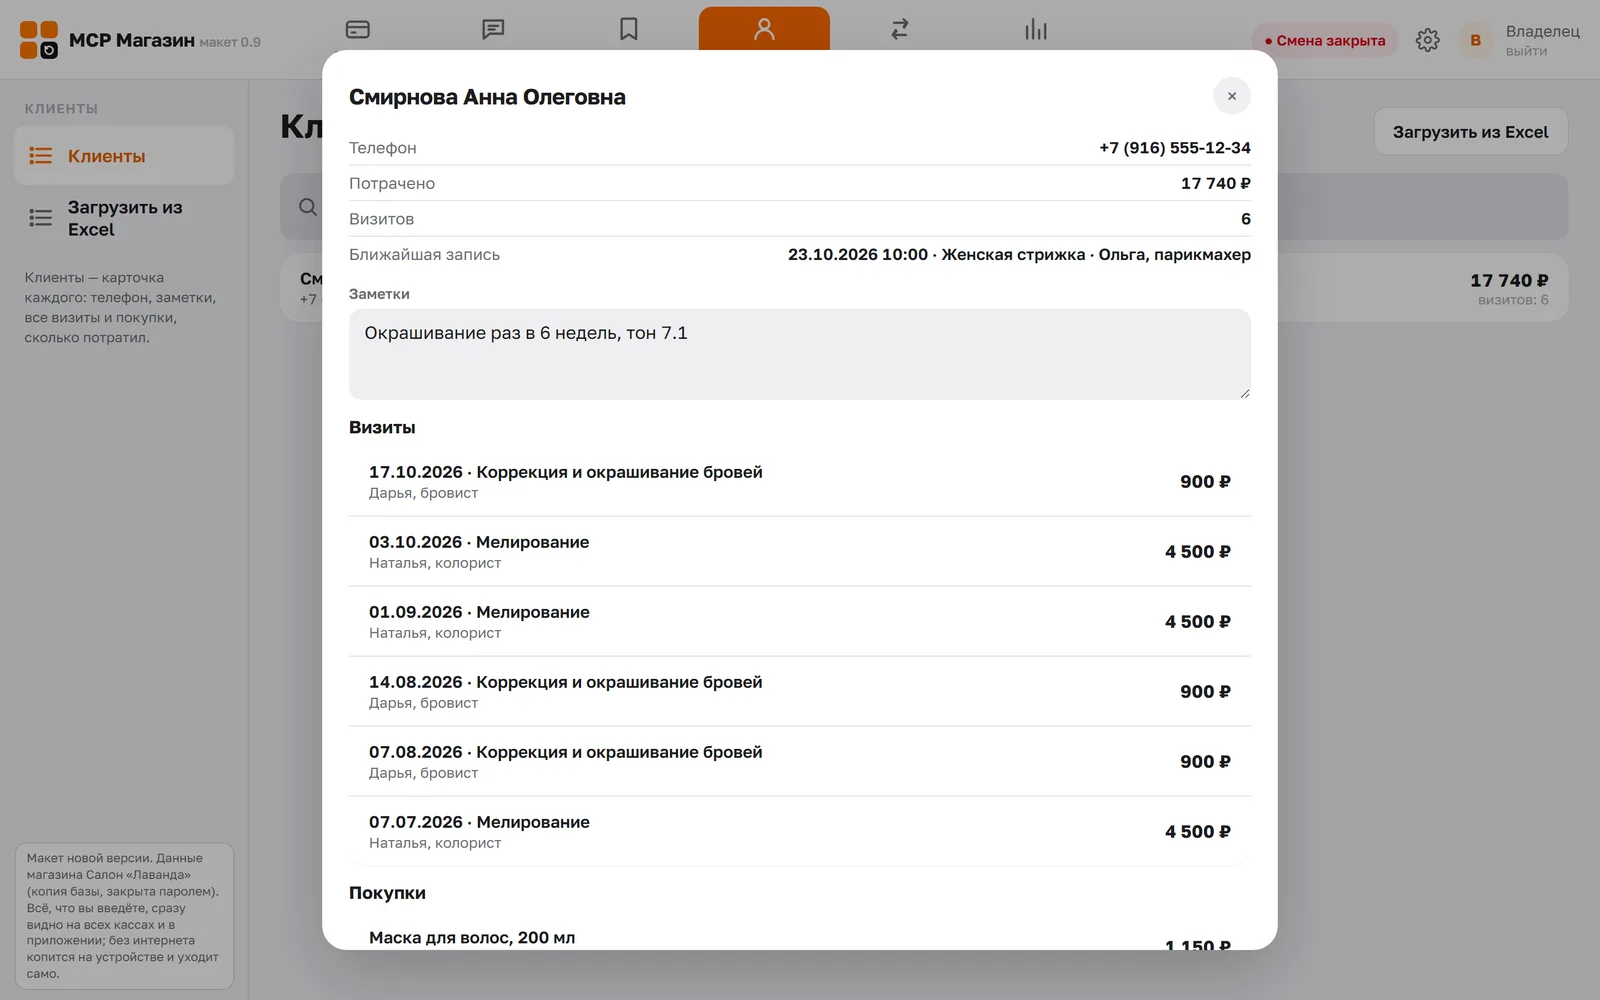Click into the Заметки notes text area
Image resolution: width=1600 pixels, height=1000 pixels.
pos(800,354)
